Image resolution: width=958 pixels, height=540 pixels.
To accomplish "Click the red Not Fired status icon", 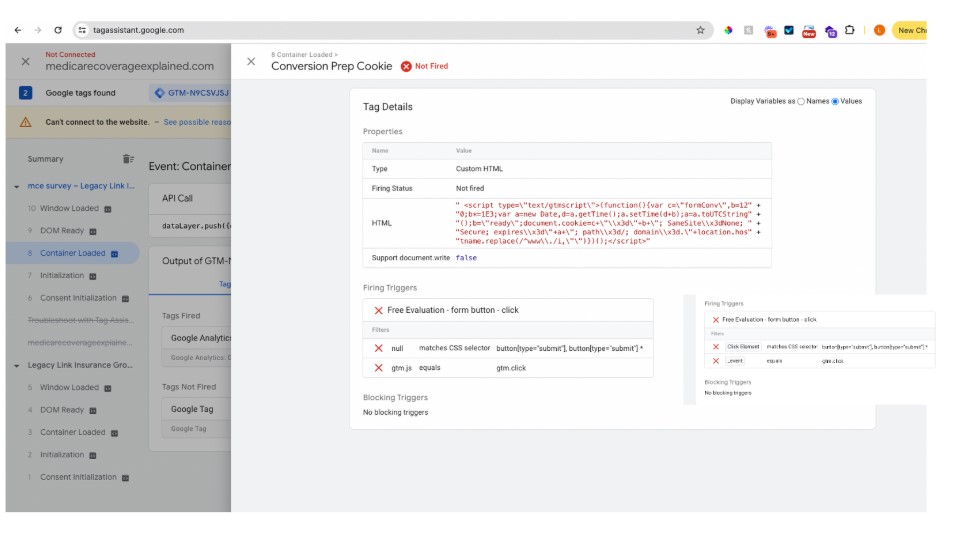I will tap(406, 67).
